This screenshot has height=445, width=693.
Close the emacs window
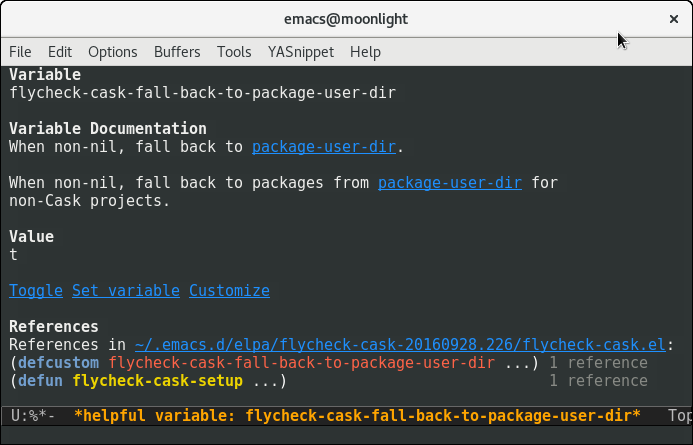coord(672,19)
